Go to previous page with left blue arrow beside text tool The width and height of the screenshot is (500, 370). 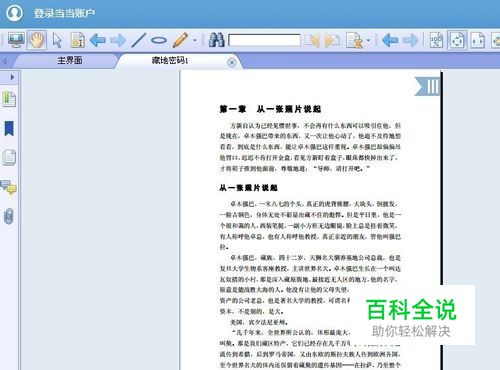(98, 40)
